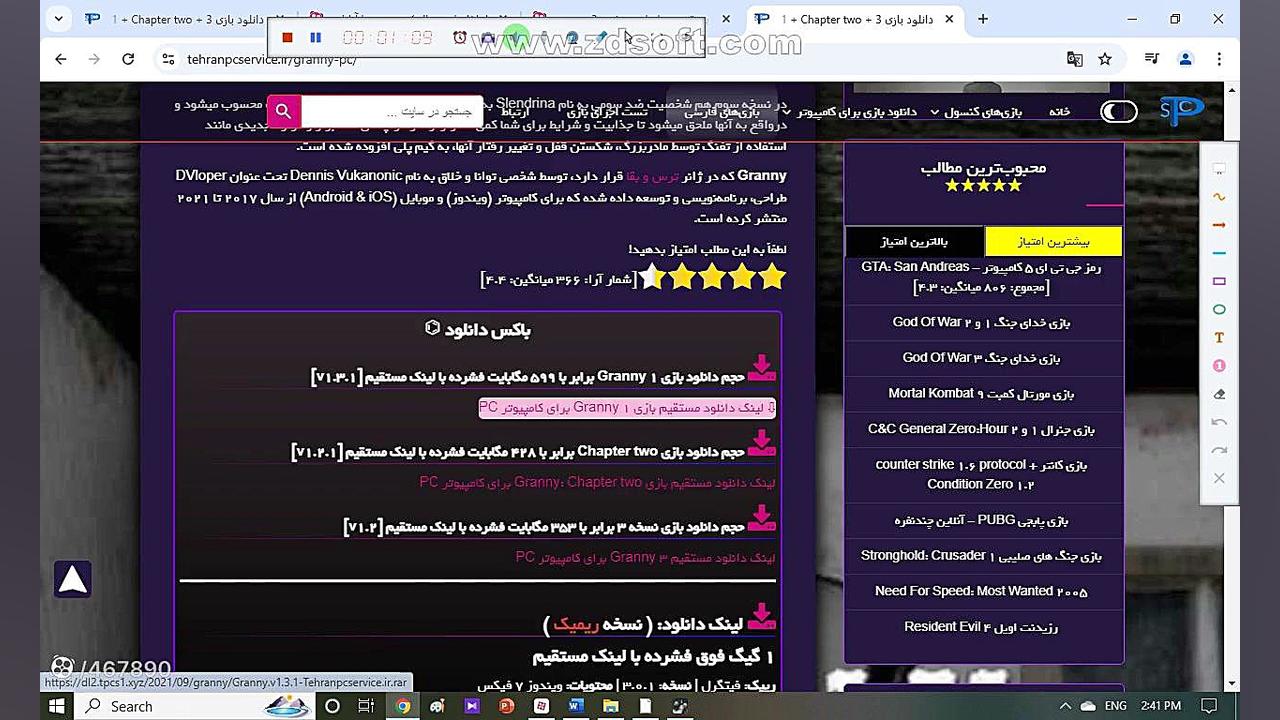Select the text annotation tool
Viewport: 1280px width, 720px height.
pyautogui.click(x=1218, y=336)
